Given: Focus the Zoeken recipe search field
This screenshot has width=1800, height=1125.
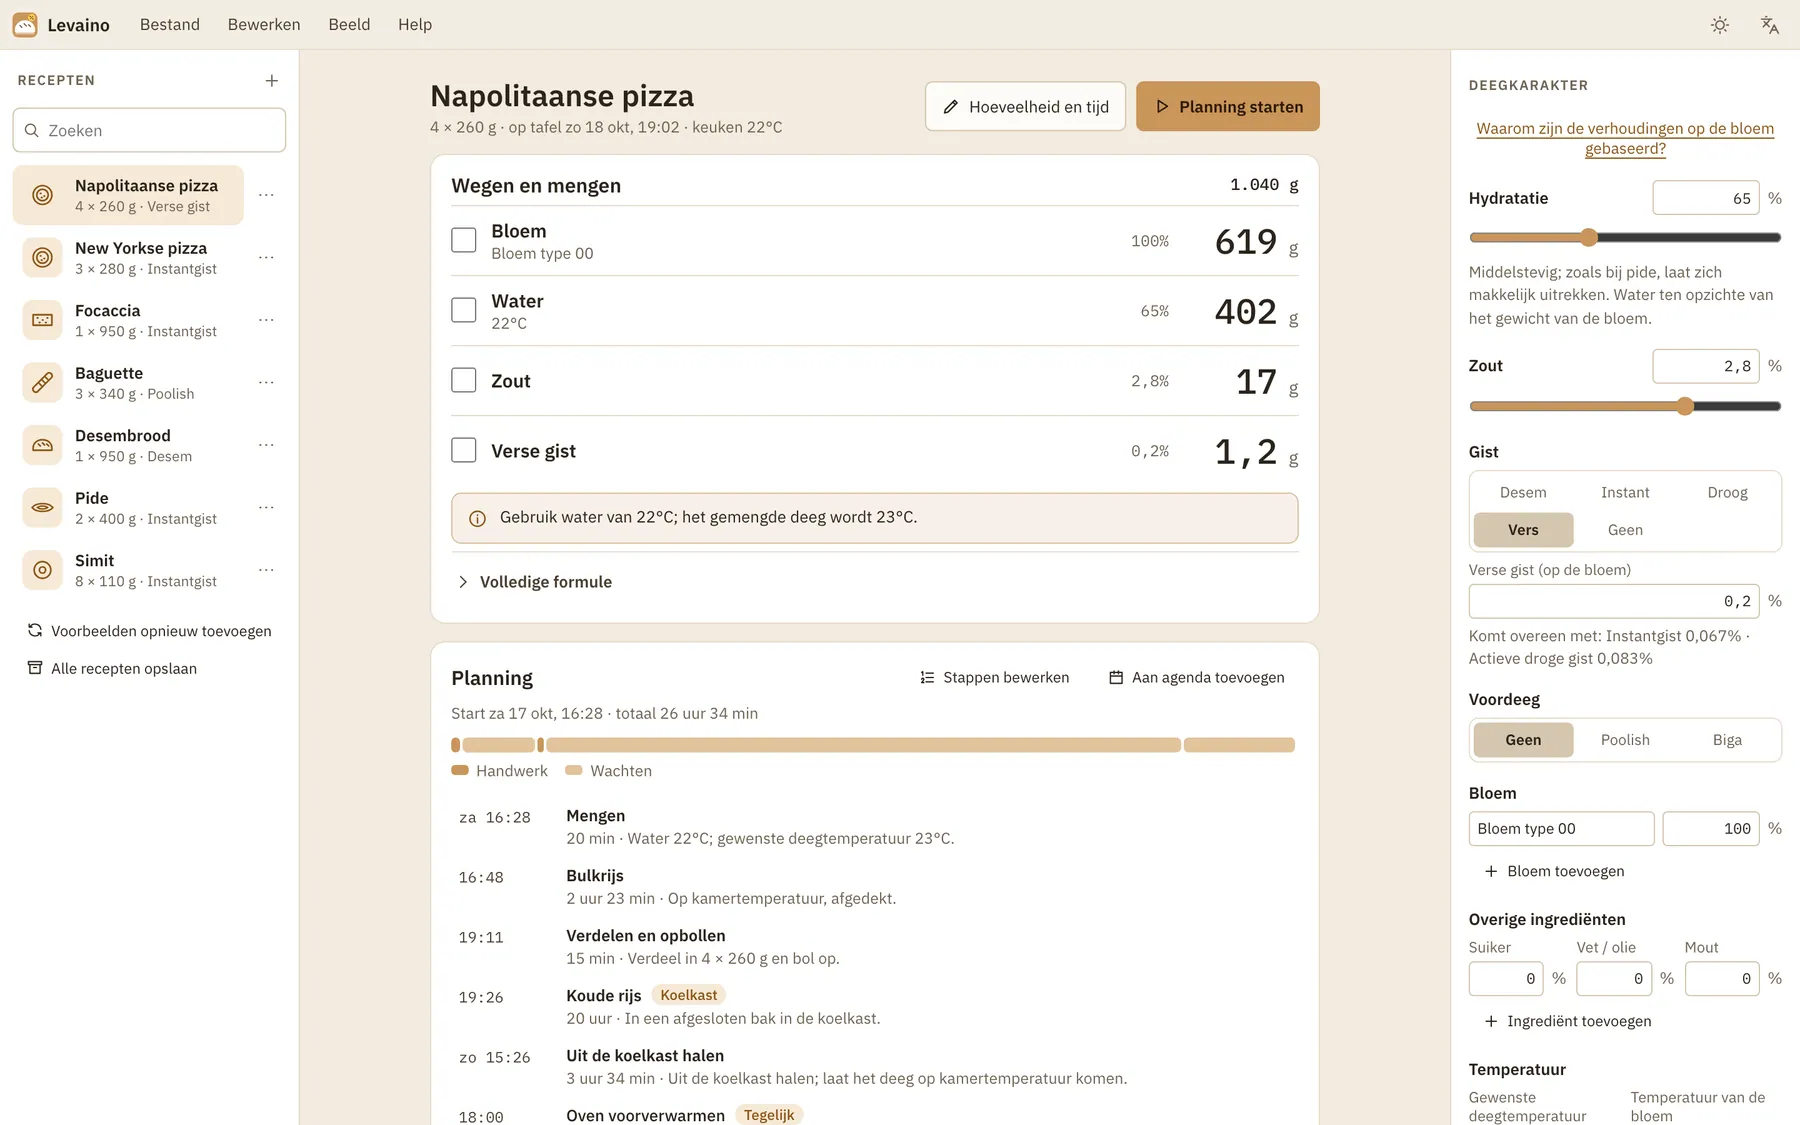Looking at the screenshot, I should click(149, 130).
